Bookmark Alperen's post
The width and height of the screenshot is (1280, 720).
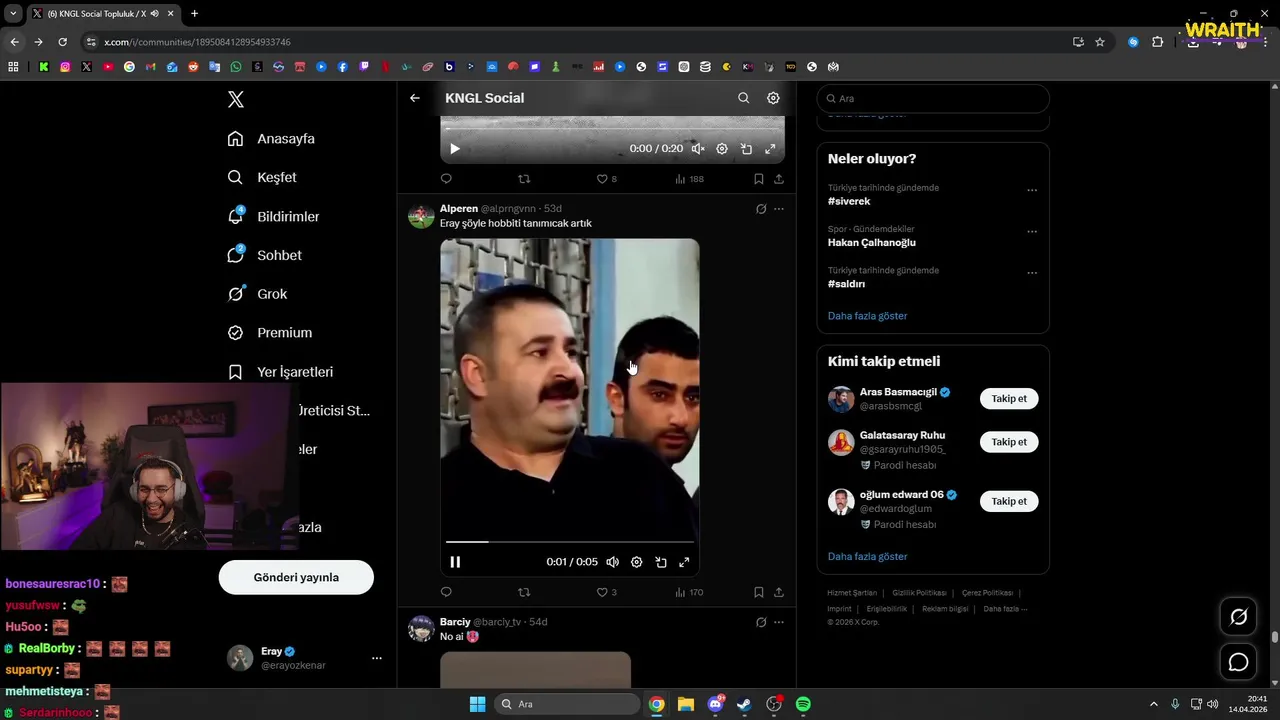[x=759, y=592]
